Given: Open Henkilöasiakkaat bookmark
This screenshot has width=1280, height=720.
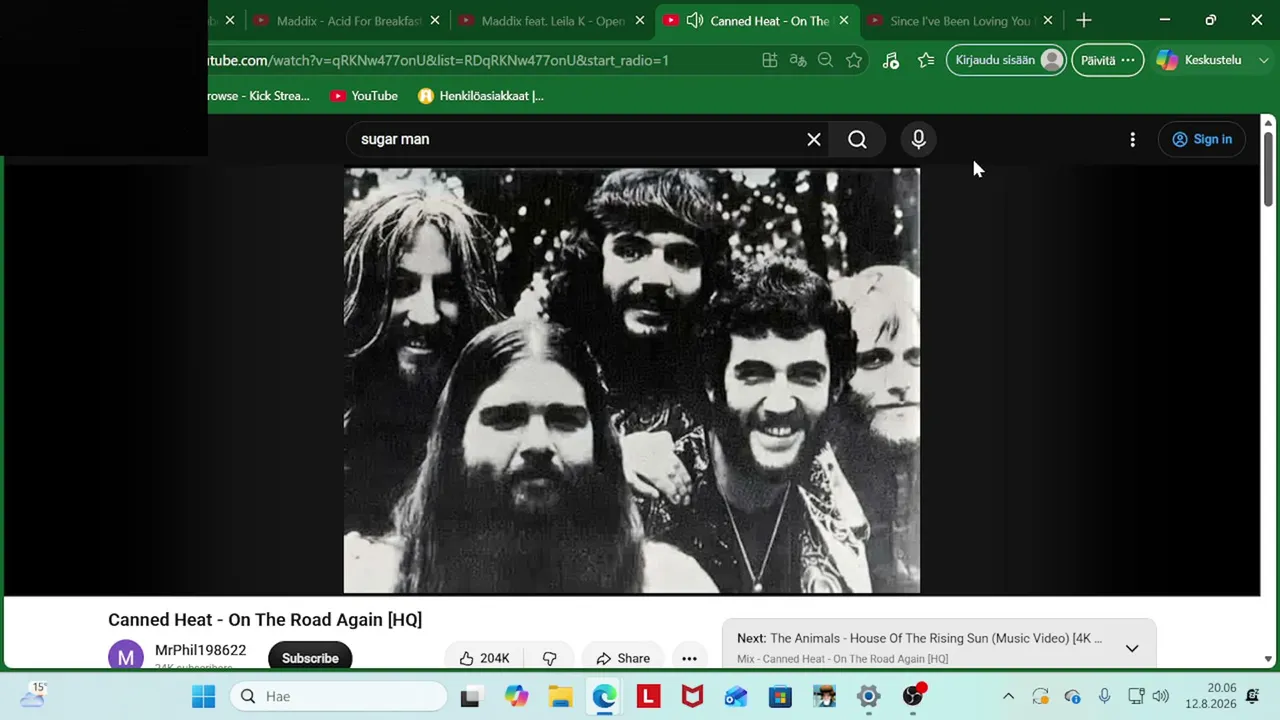Looking at the screenshot, I should coord(481,96).
